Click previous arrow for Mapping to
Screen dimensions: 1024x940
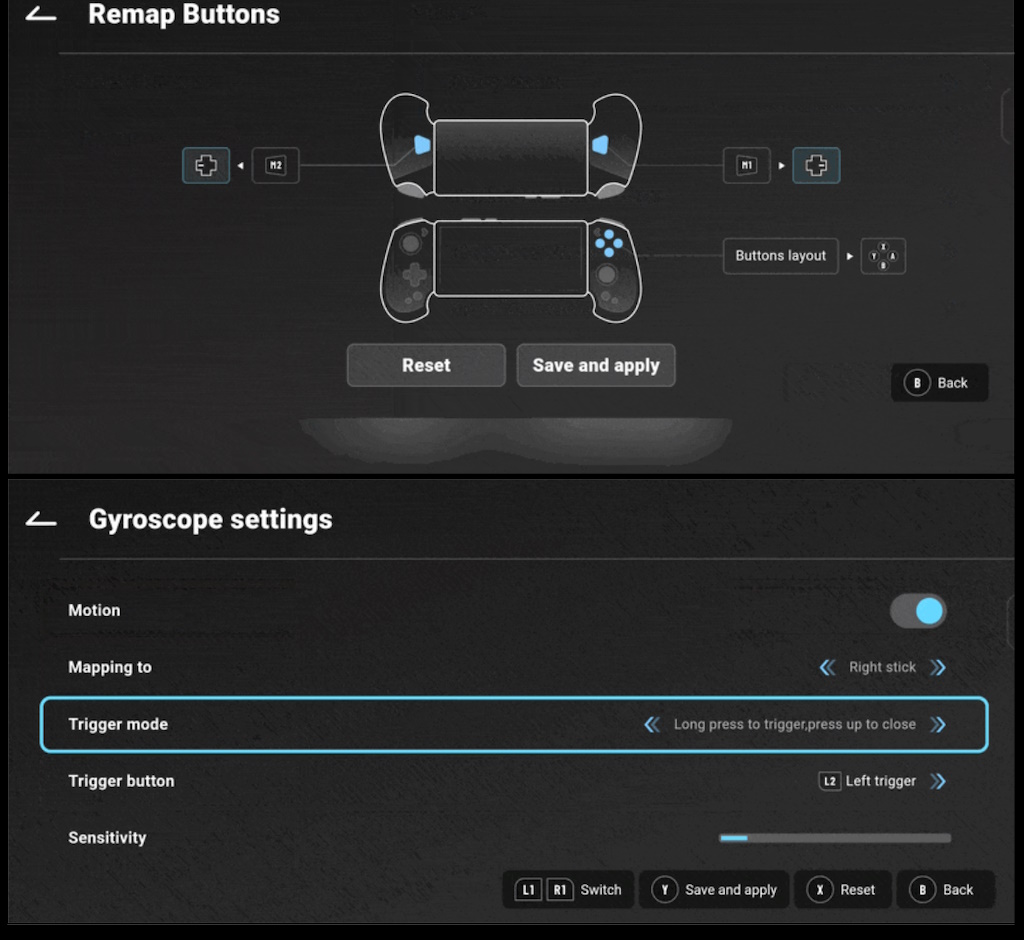click(827, 668)
